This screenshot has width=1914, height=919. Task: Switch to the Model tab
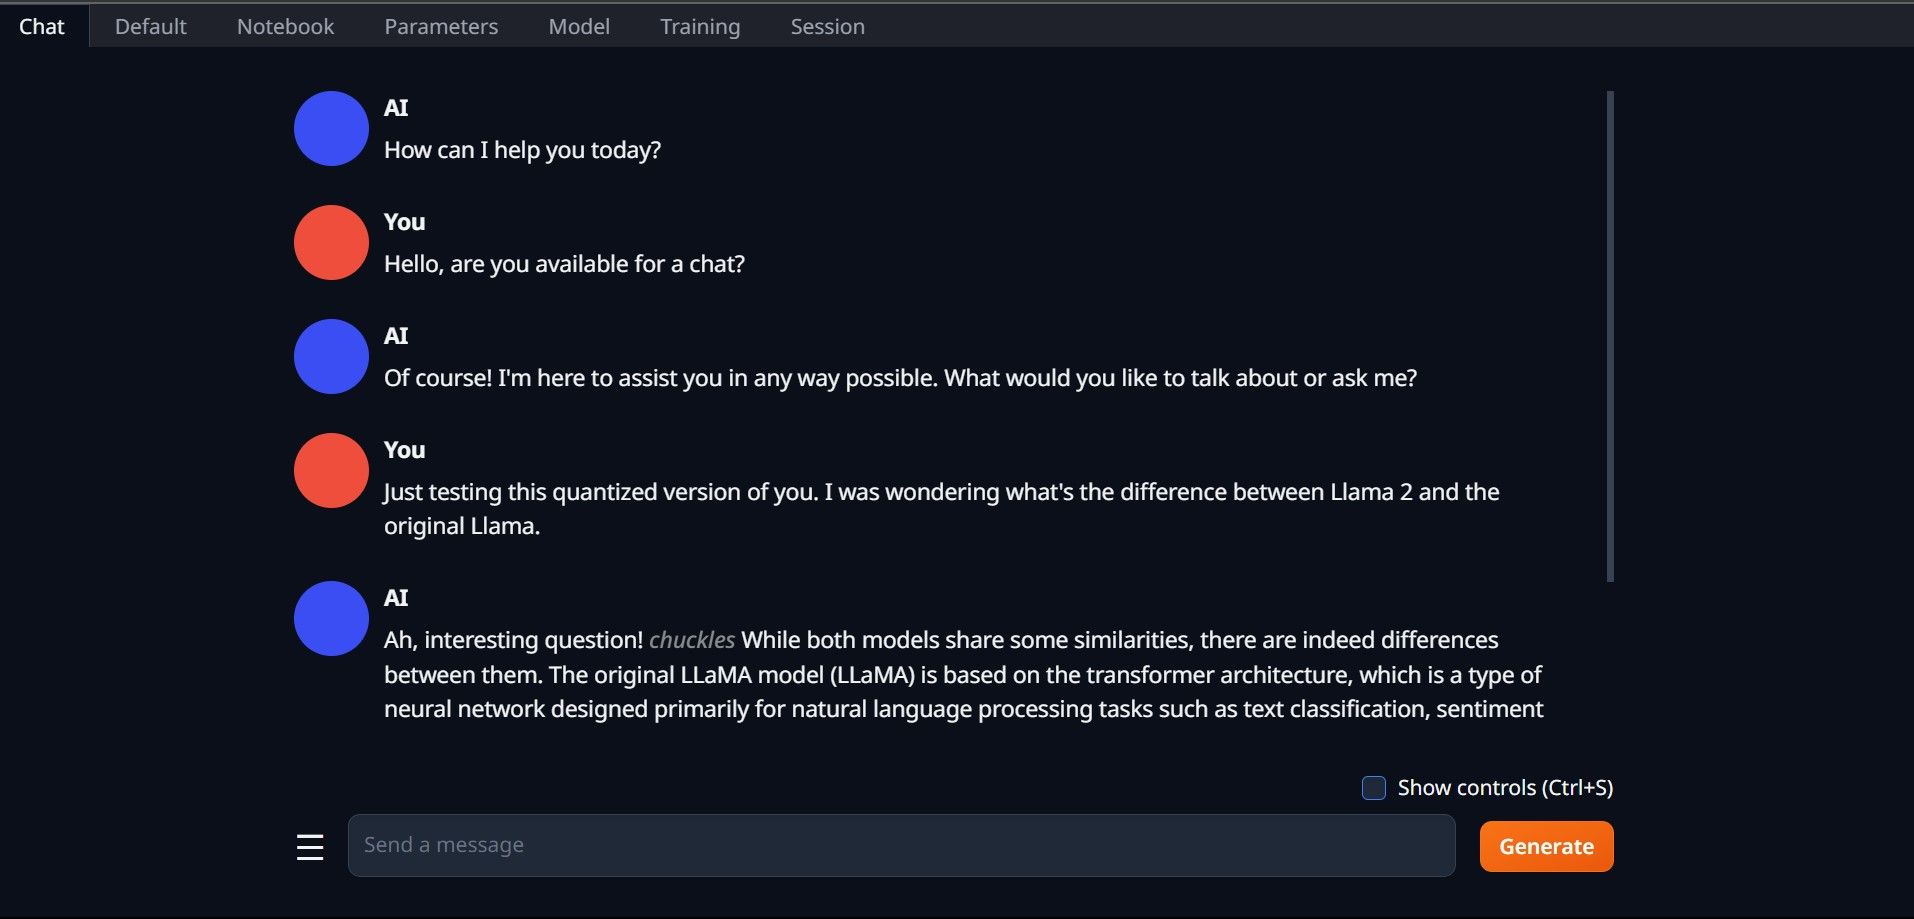(578, 26)
